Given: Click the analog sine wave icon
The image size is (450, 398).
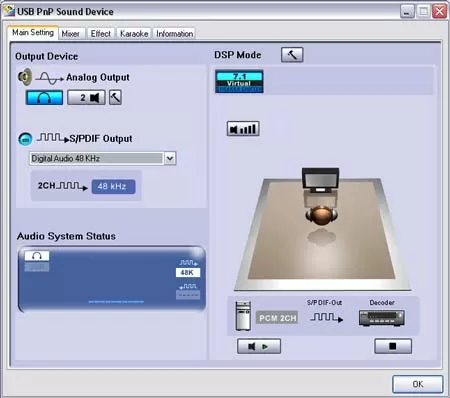Looking at the screenshot, I should coord(49,78).
